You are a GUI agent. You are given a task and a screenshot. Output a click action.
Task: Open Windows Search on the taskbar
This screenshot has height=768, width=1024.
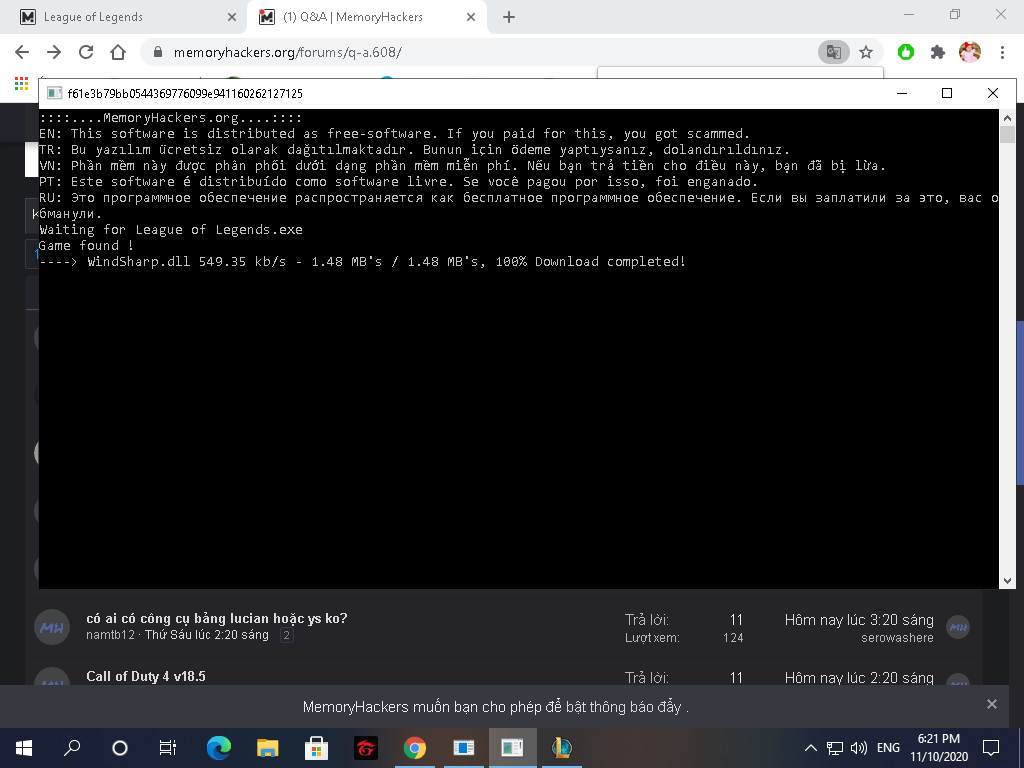pyautogui.click(x=72, y=748)
